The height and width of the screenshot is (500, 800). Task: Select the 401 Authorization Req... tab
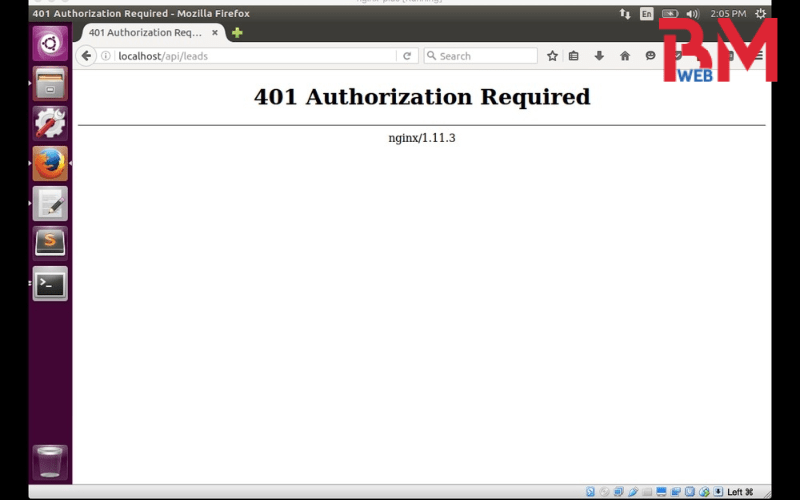click(x=153, y=33)
